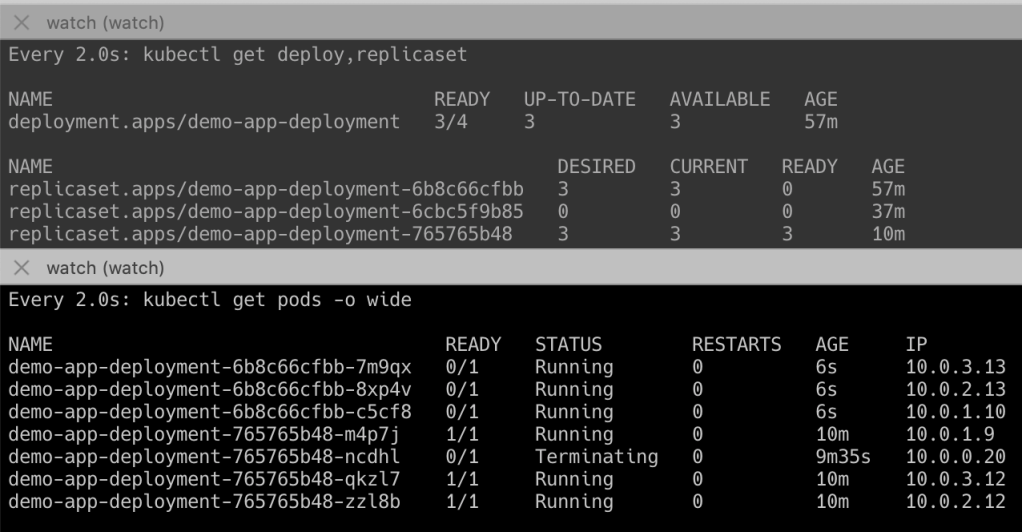The image size is (1022, 532).
Task: Click the replicaset name ending in 6b8c66cfbb
Action: click(265, 188)
